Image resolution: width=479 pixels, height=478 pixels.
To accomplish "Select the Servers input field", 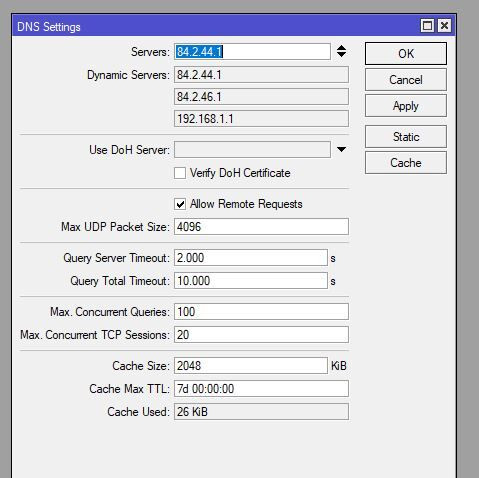I will click(x=252, y=52).
